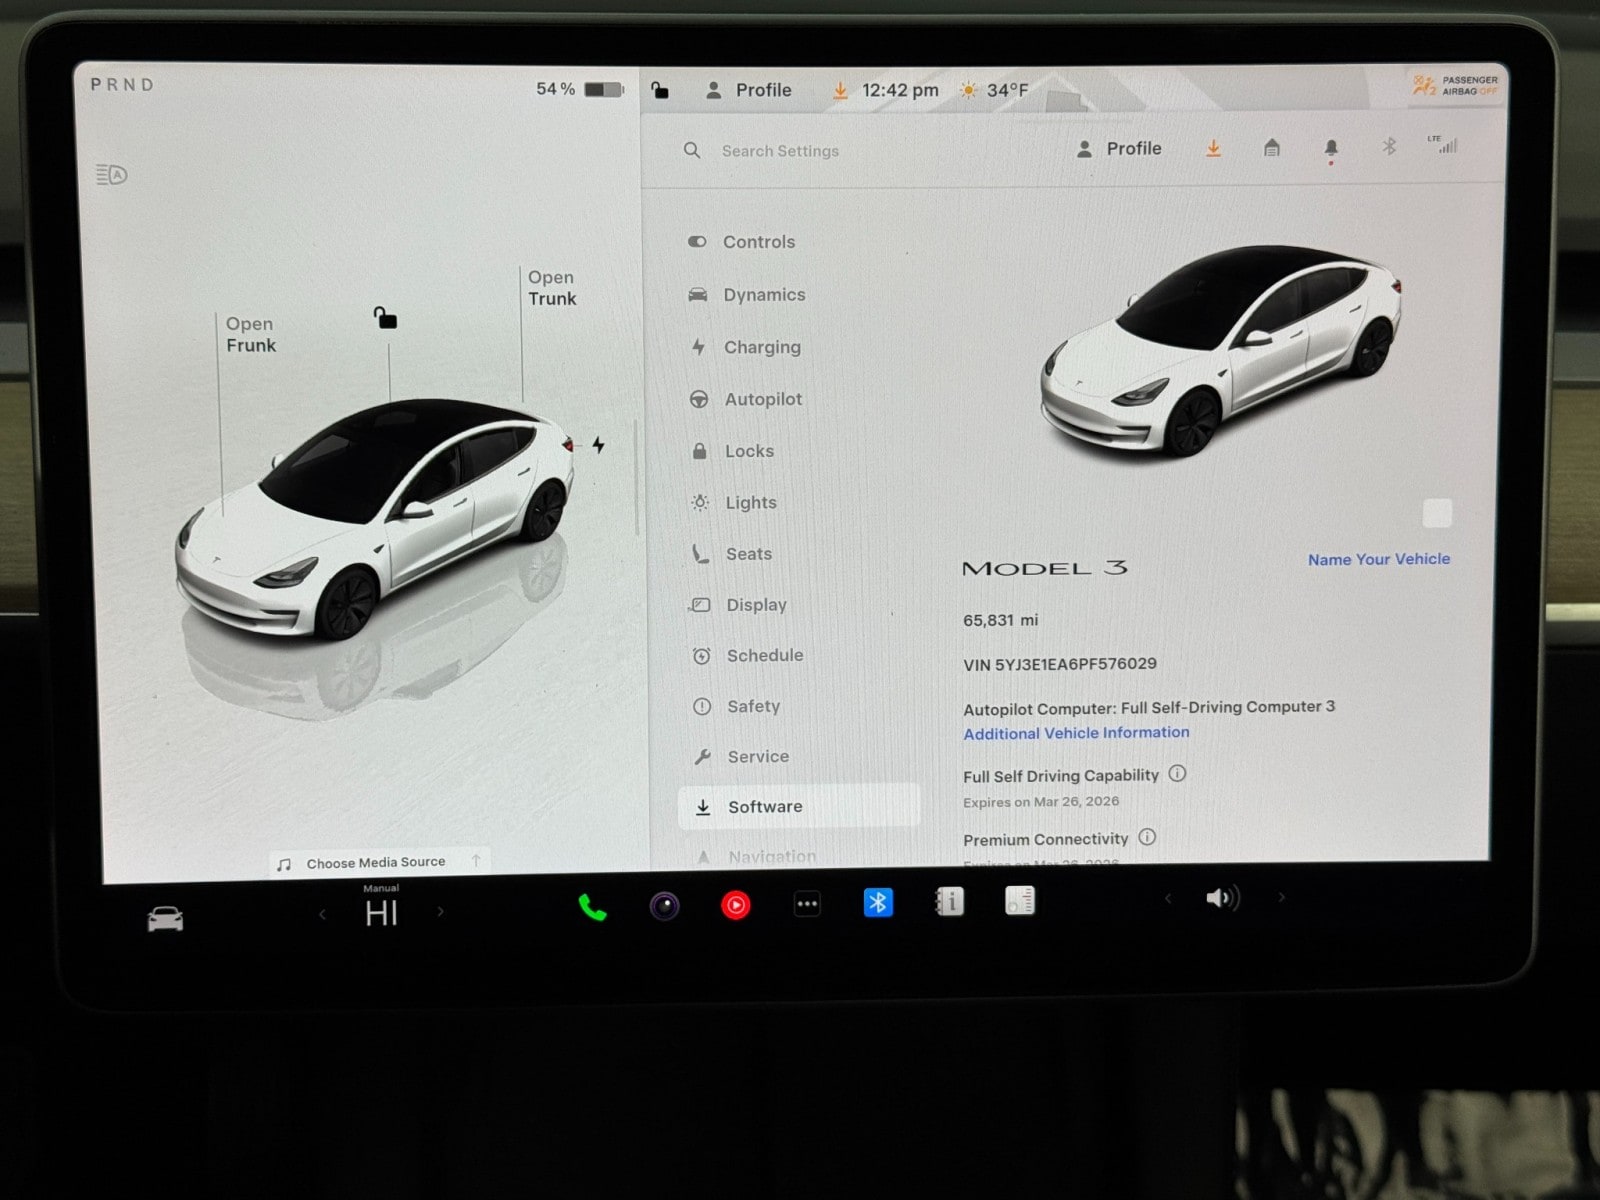Screen dimensions: 1600x1200
Task: Tap the HomeLink garage icon
Action: pyautogui.click(x=1271, y=149)
